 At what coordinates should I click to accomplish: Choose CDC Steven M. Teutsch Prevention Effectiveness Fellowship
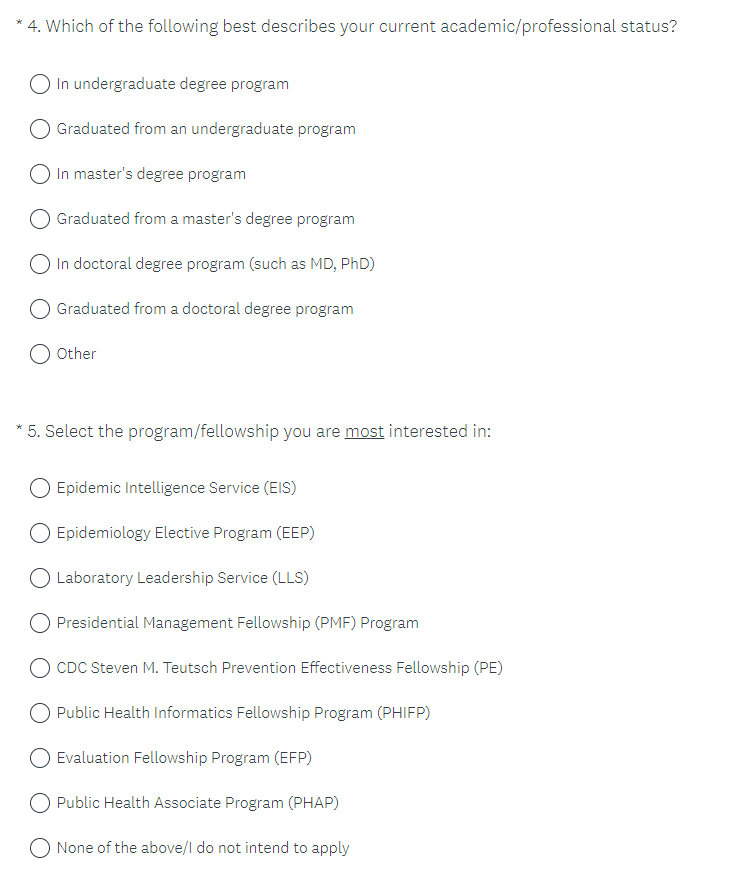tap(41, 668)
